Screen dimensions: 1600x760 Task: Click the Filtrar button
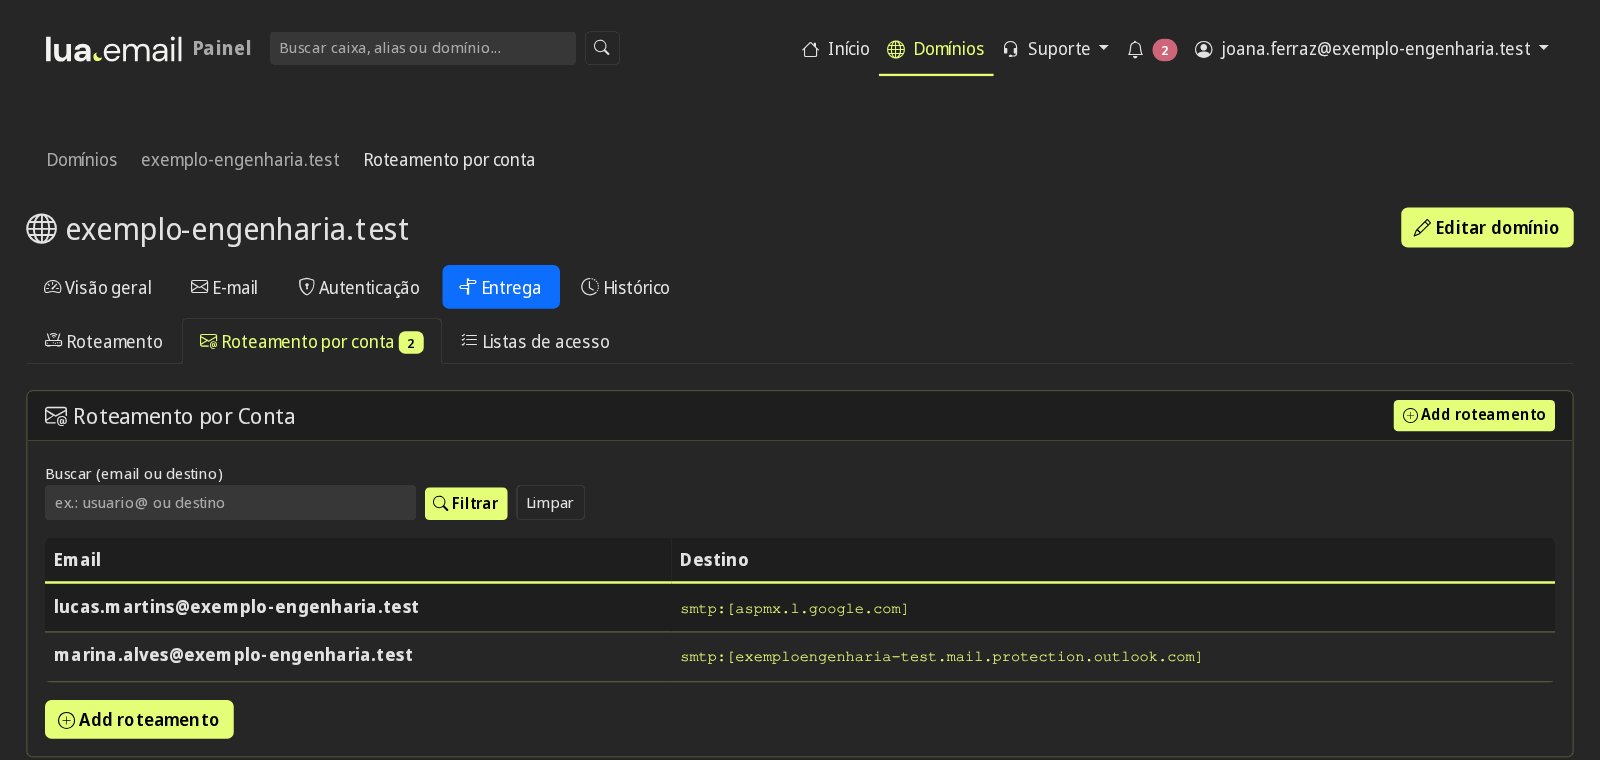click(x=466, y=503)
